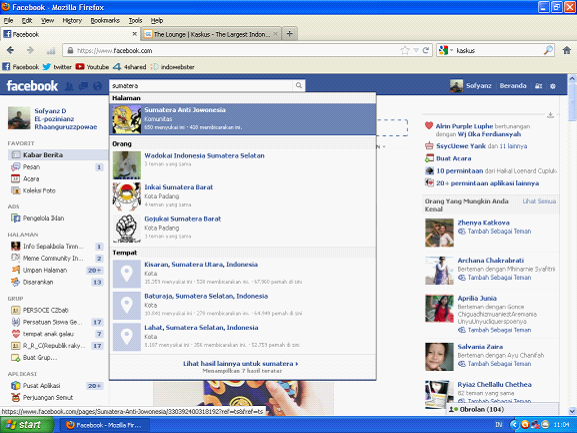The height and width of the screenshot is (433, 577).
Task: Open the Firefox home page icon
Action: click(x=567, y=50)
